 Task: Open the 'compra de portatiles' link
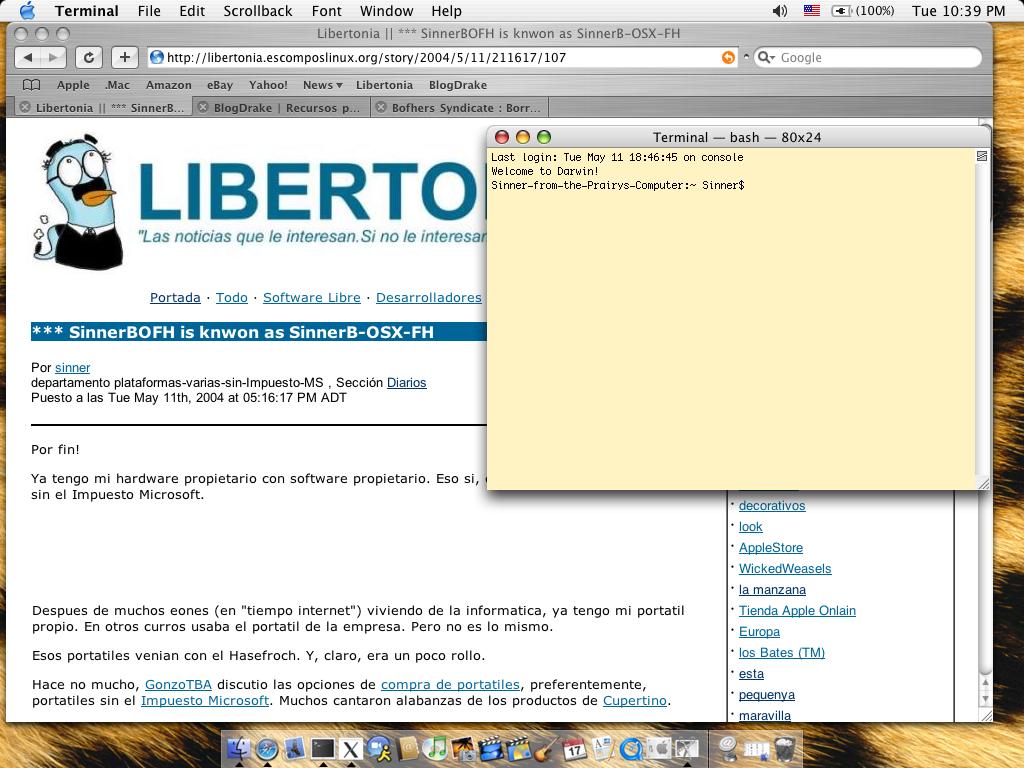(x=451, y=684)
